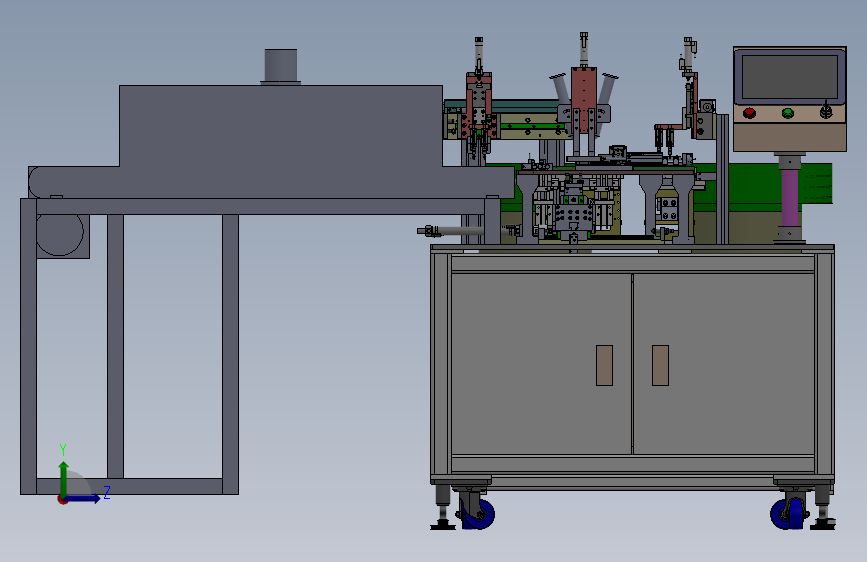Select the exhaust chimney on the oven top
The height and width of the screenshot is (562, 867).
coord(281,66)
